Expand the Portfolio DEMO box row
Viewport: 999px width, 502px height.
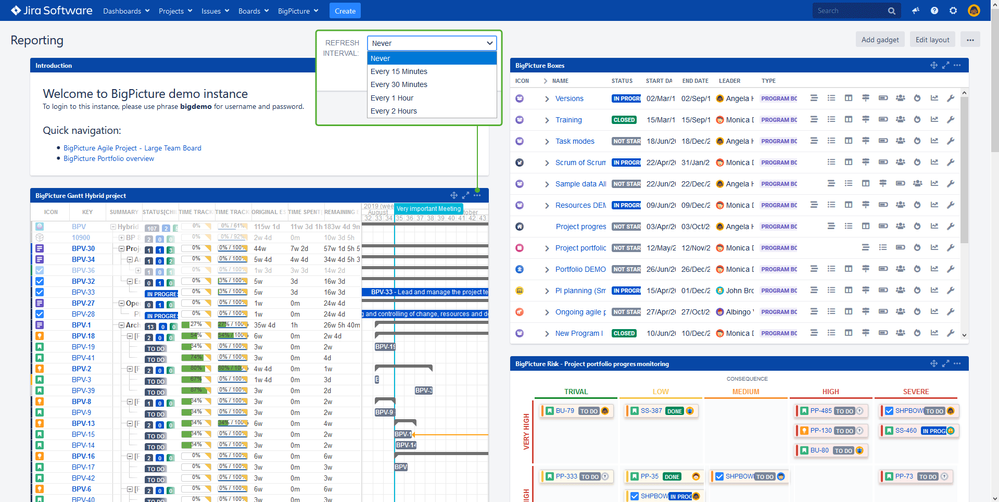tap(546, 269)
